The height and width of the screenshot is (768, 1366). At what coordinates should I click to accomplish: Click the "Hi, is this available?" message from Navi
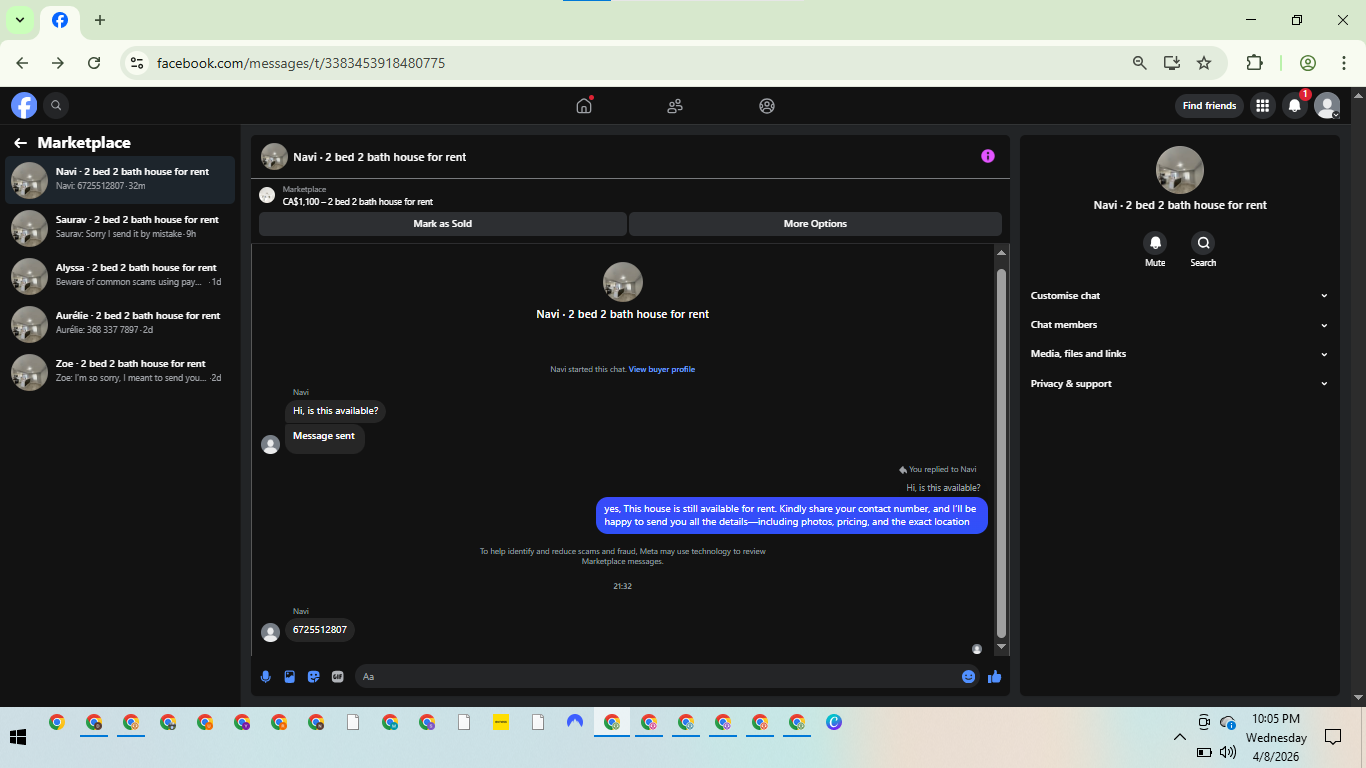pos(335,411)
